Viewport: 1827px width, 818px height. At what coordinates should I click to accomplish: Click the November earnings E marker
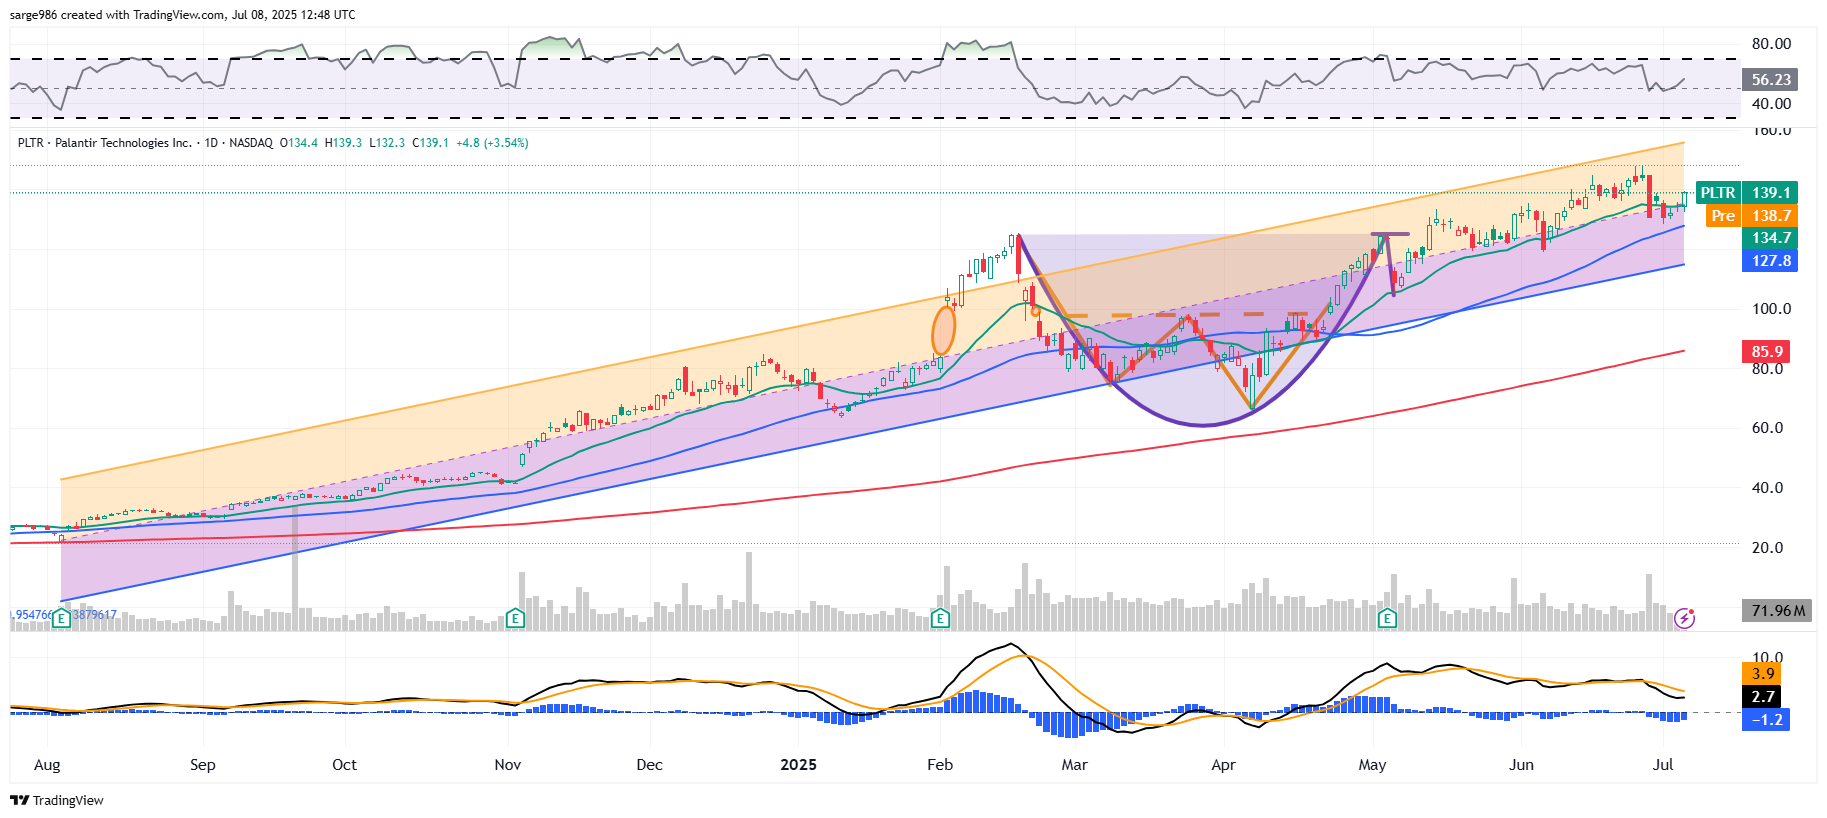pyautogui.click(x=515, y=619)
